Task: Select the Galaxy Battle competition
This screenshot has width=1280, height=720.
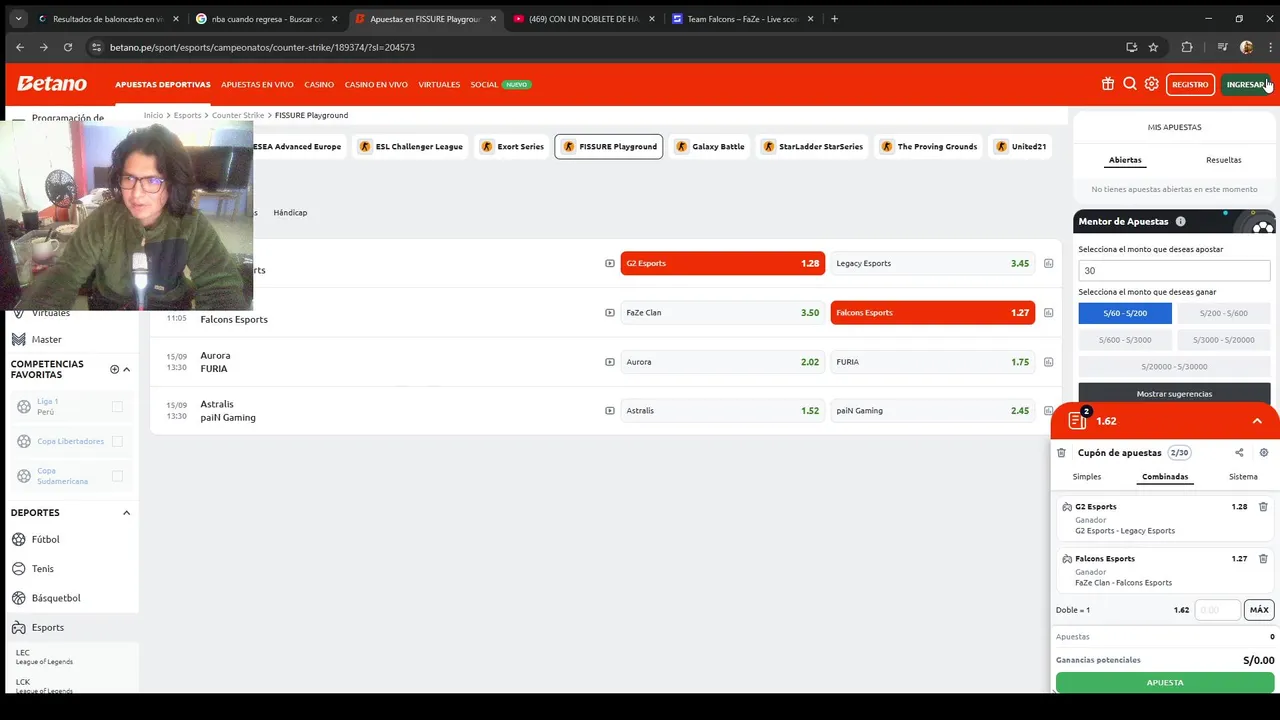Action: (x=710, y=147)
